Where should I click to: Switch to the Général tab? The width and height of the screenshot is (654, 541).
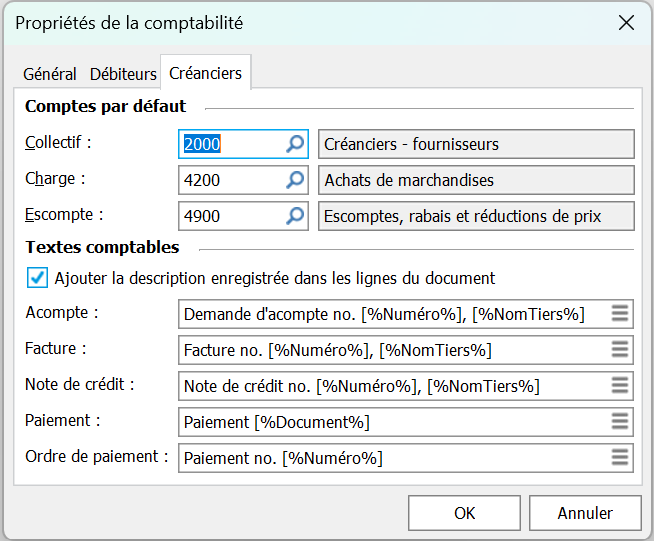[x=50, y=74]
